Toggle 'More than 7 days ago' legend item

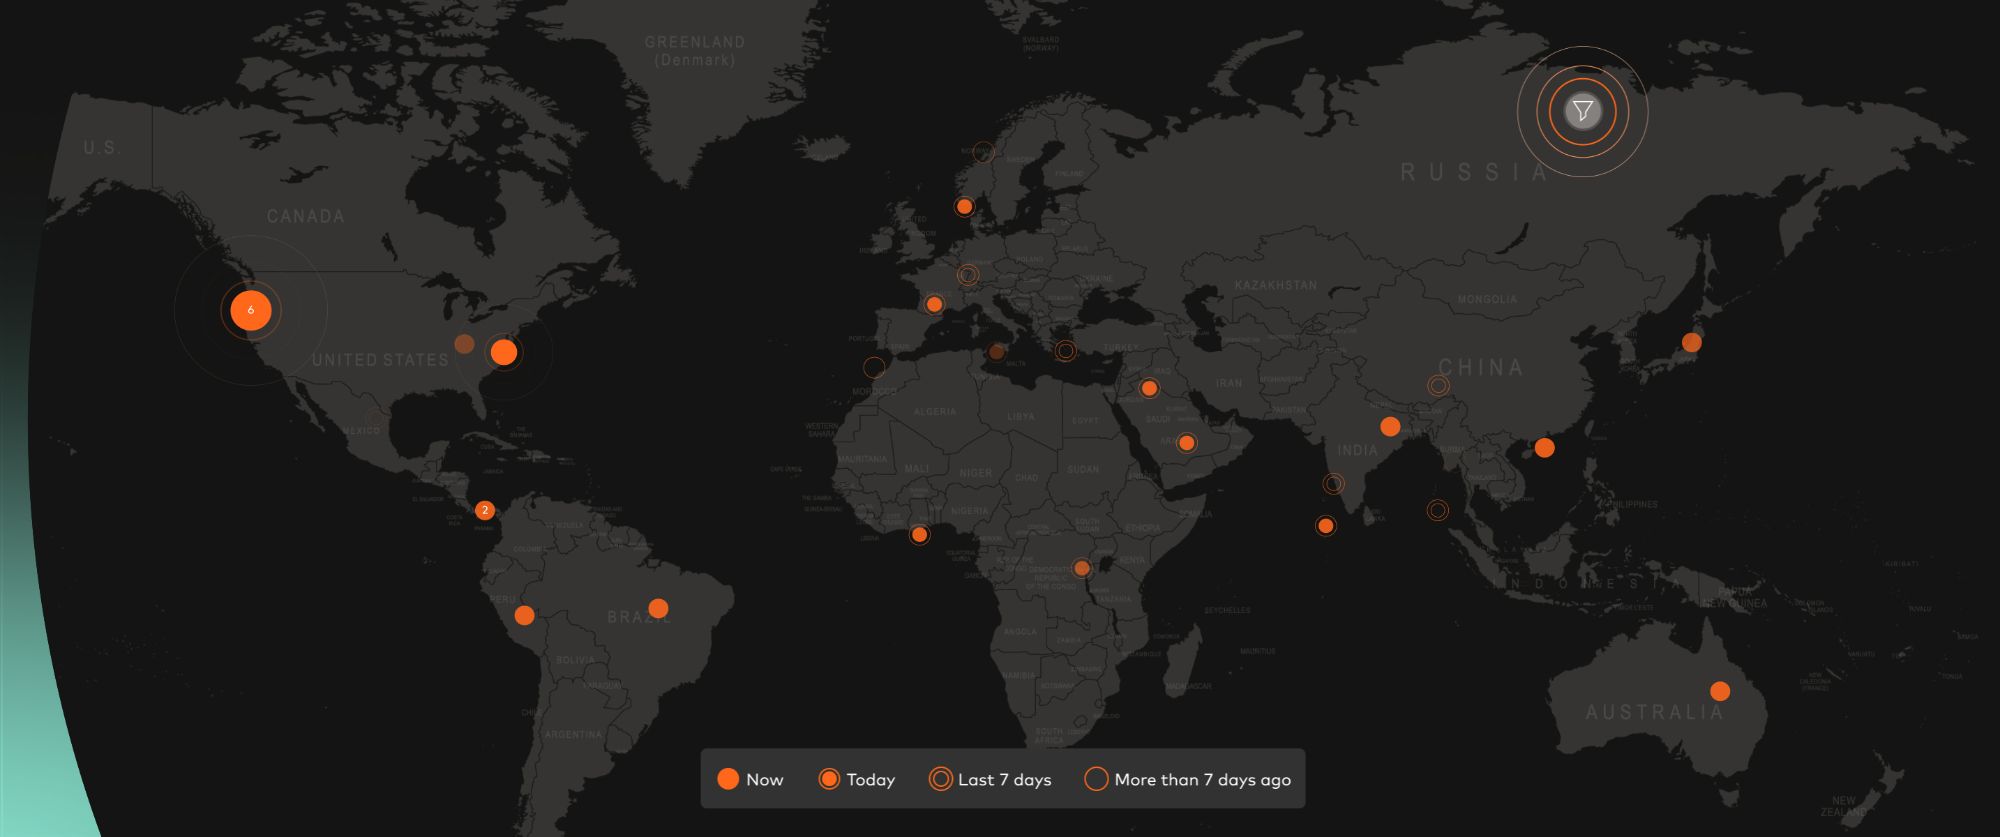click(1188, 780)
